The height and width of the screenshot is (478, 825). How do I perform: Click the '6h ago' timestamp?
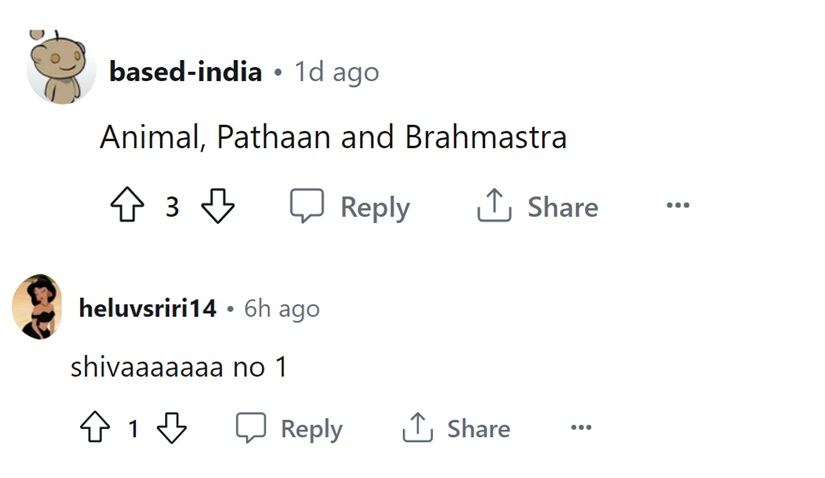[x=282, y=308]
